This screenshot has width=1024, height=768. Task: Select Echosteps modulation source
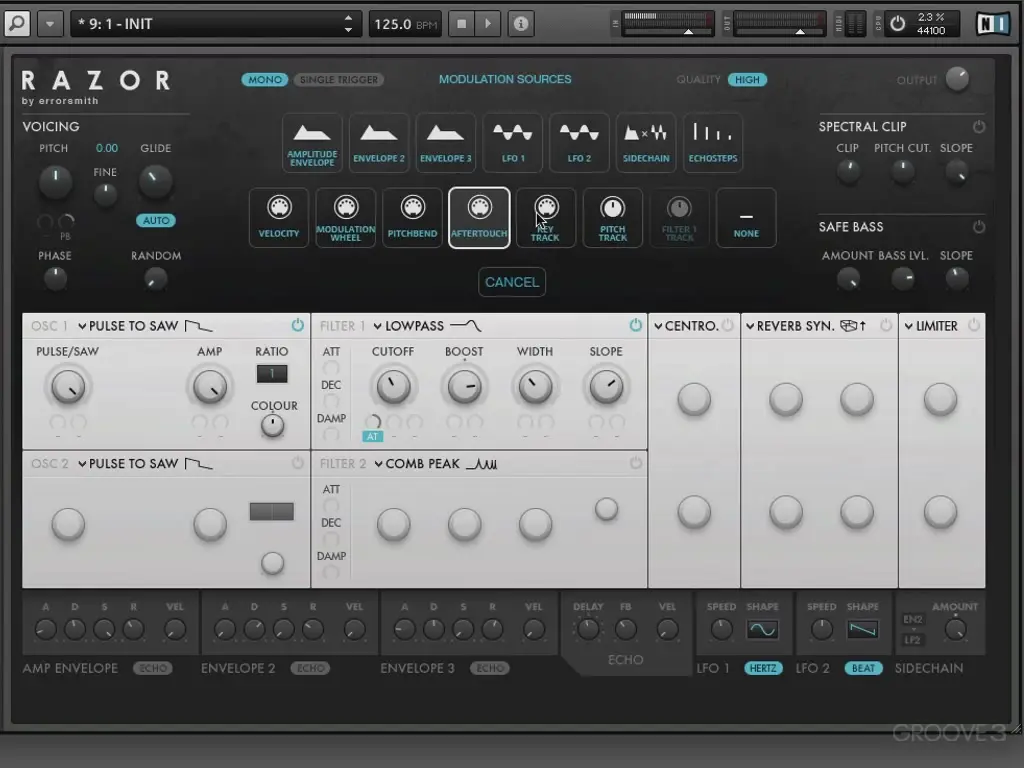pos(712,143)
